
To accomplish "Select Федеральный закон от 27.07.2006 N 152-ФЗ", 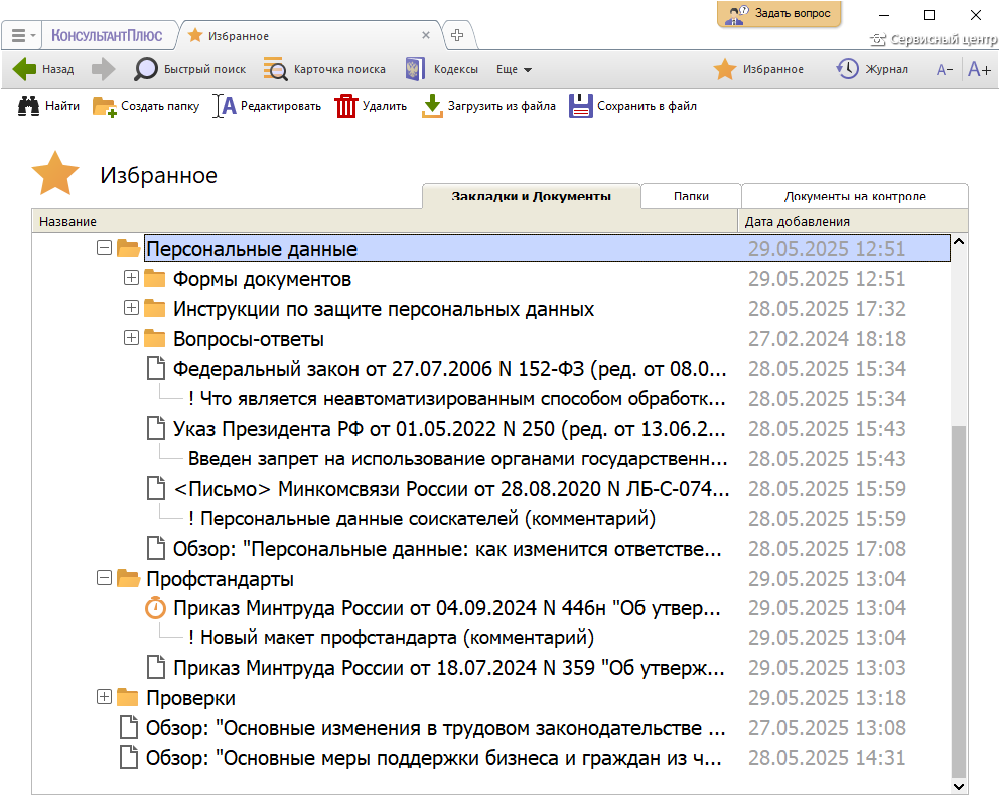I will 450,369.
